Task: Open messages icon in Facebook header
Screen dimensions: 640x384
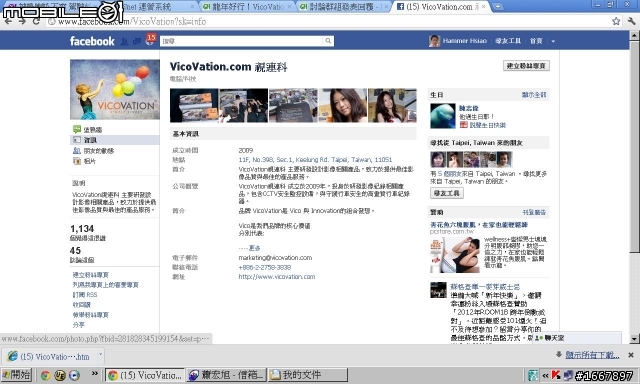Action: [x=137, y=41]
